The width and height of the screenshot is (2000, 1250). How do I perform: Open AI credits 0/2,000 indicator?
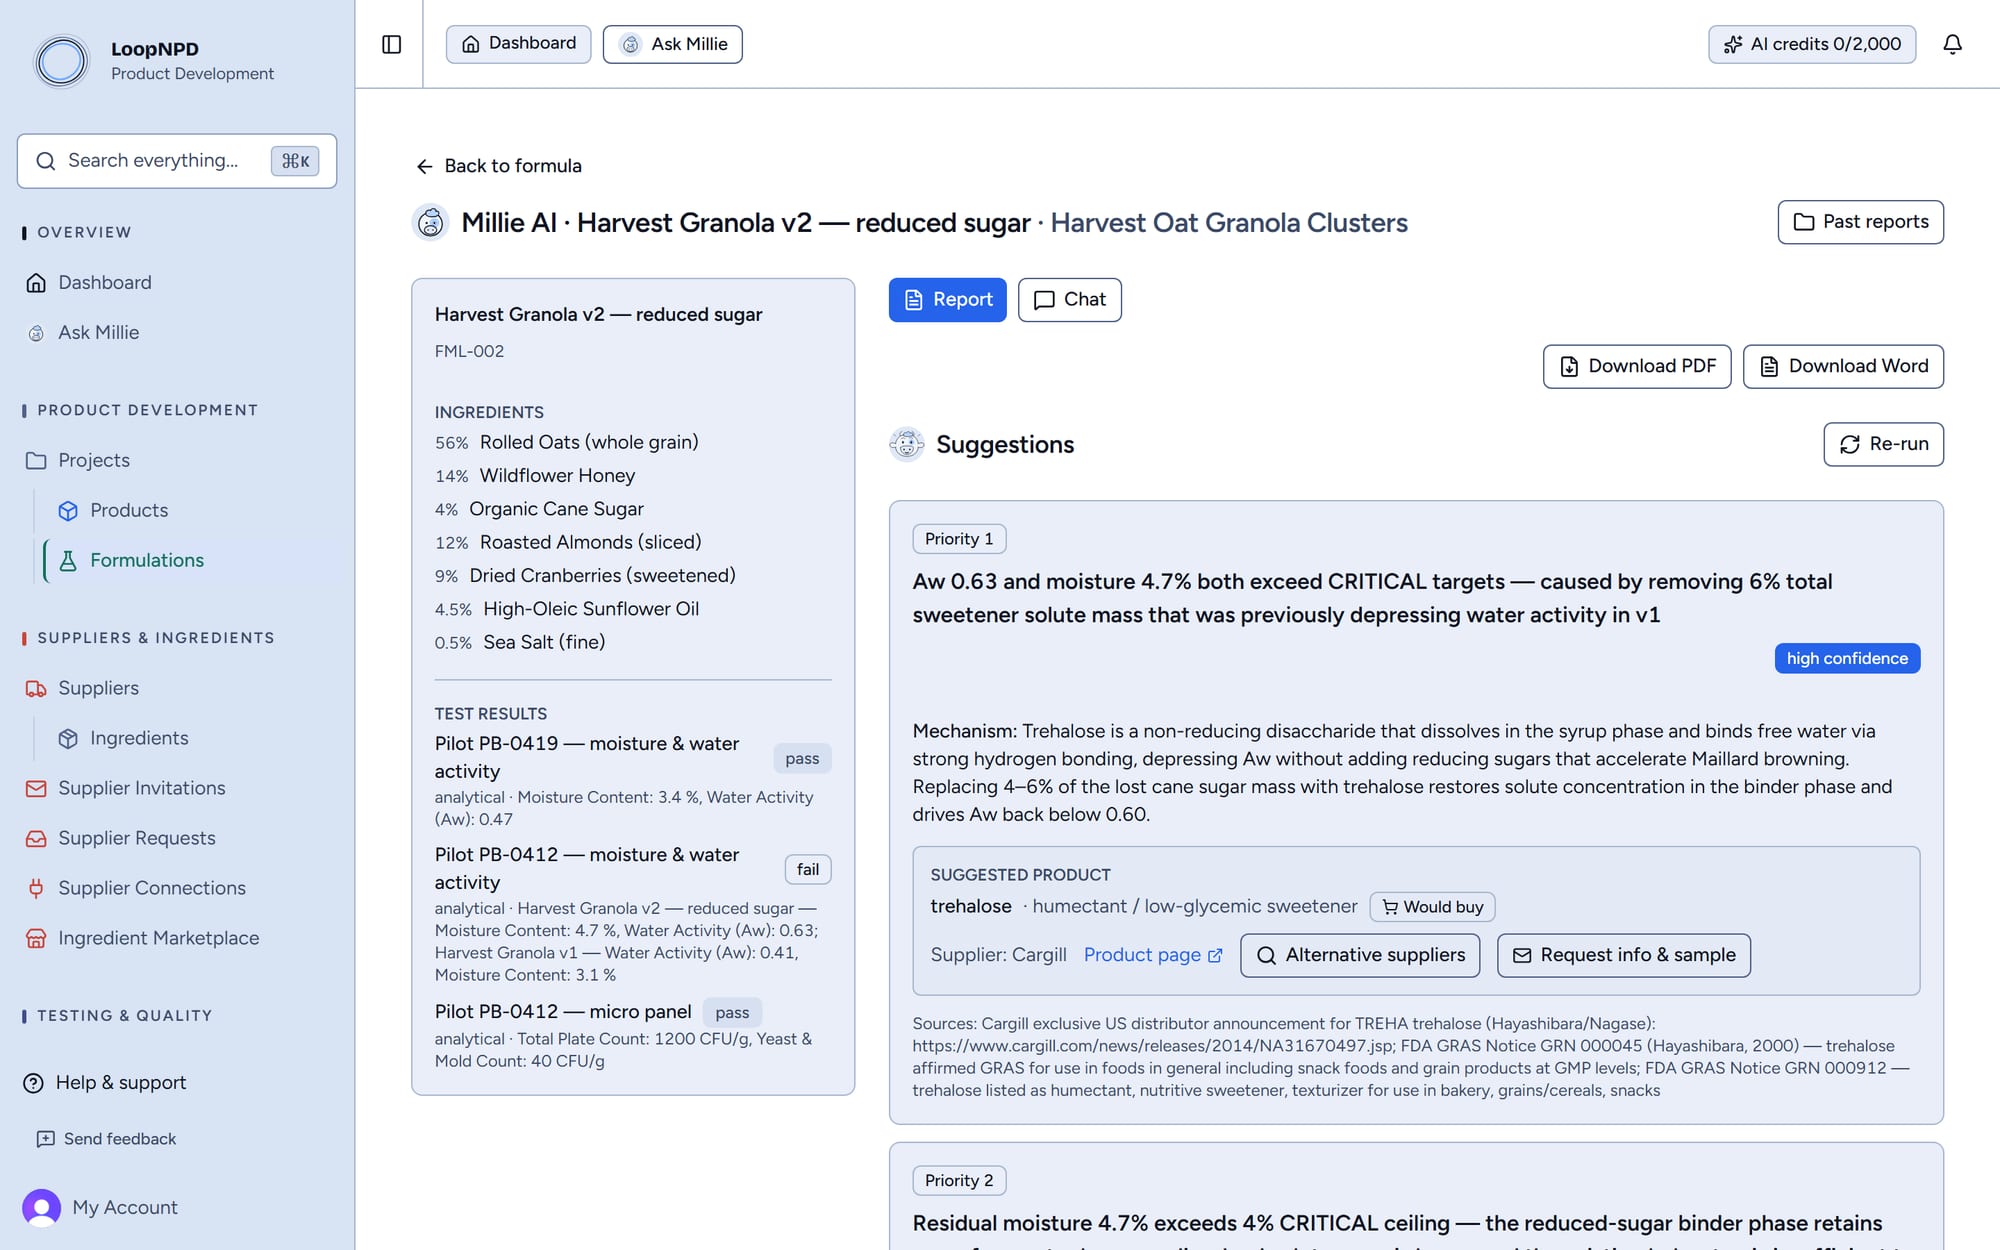1812,44
